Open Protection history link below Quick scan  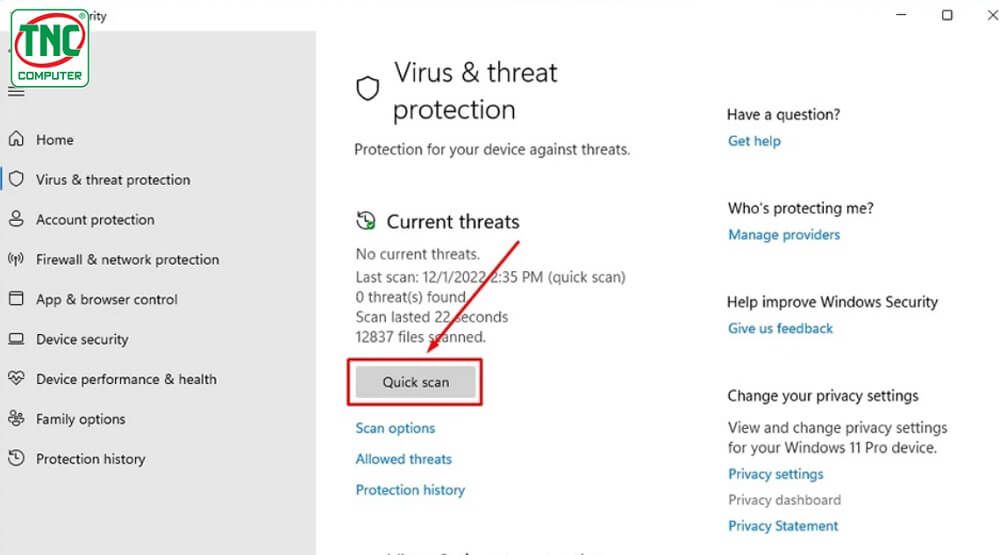click(410, 490)
